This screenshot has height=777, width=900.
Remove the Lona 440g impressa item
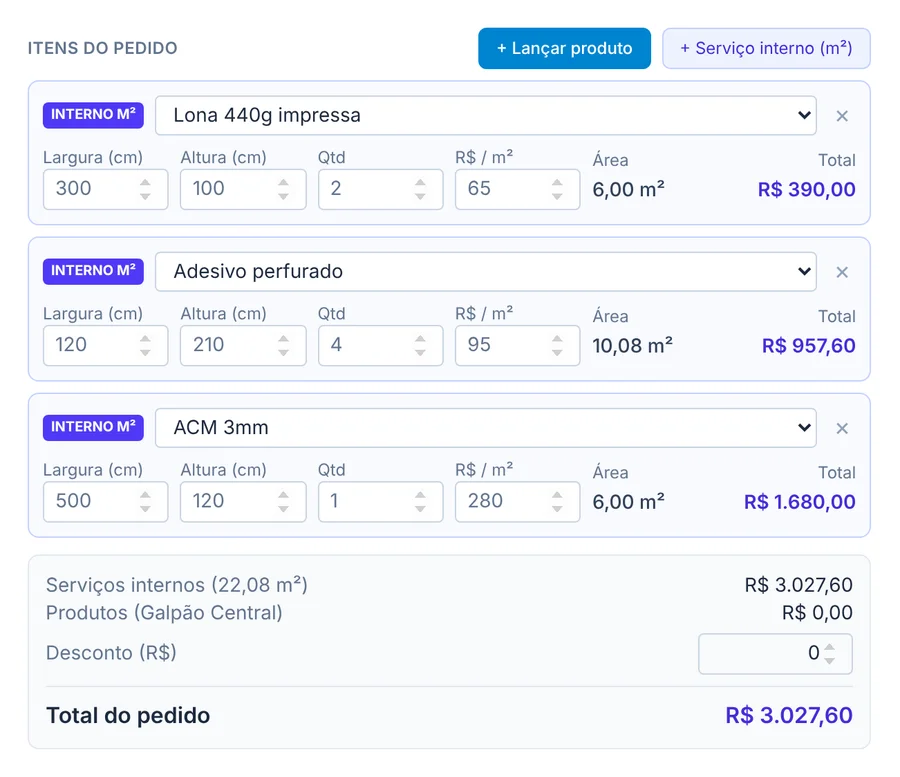[x=842, y=116]
